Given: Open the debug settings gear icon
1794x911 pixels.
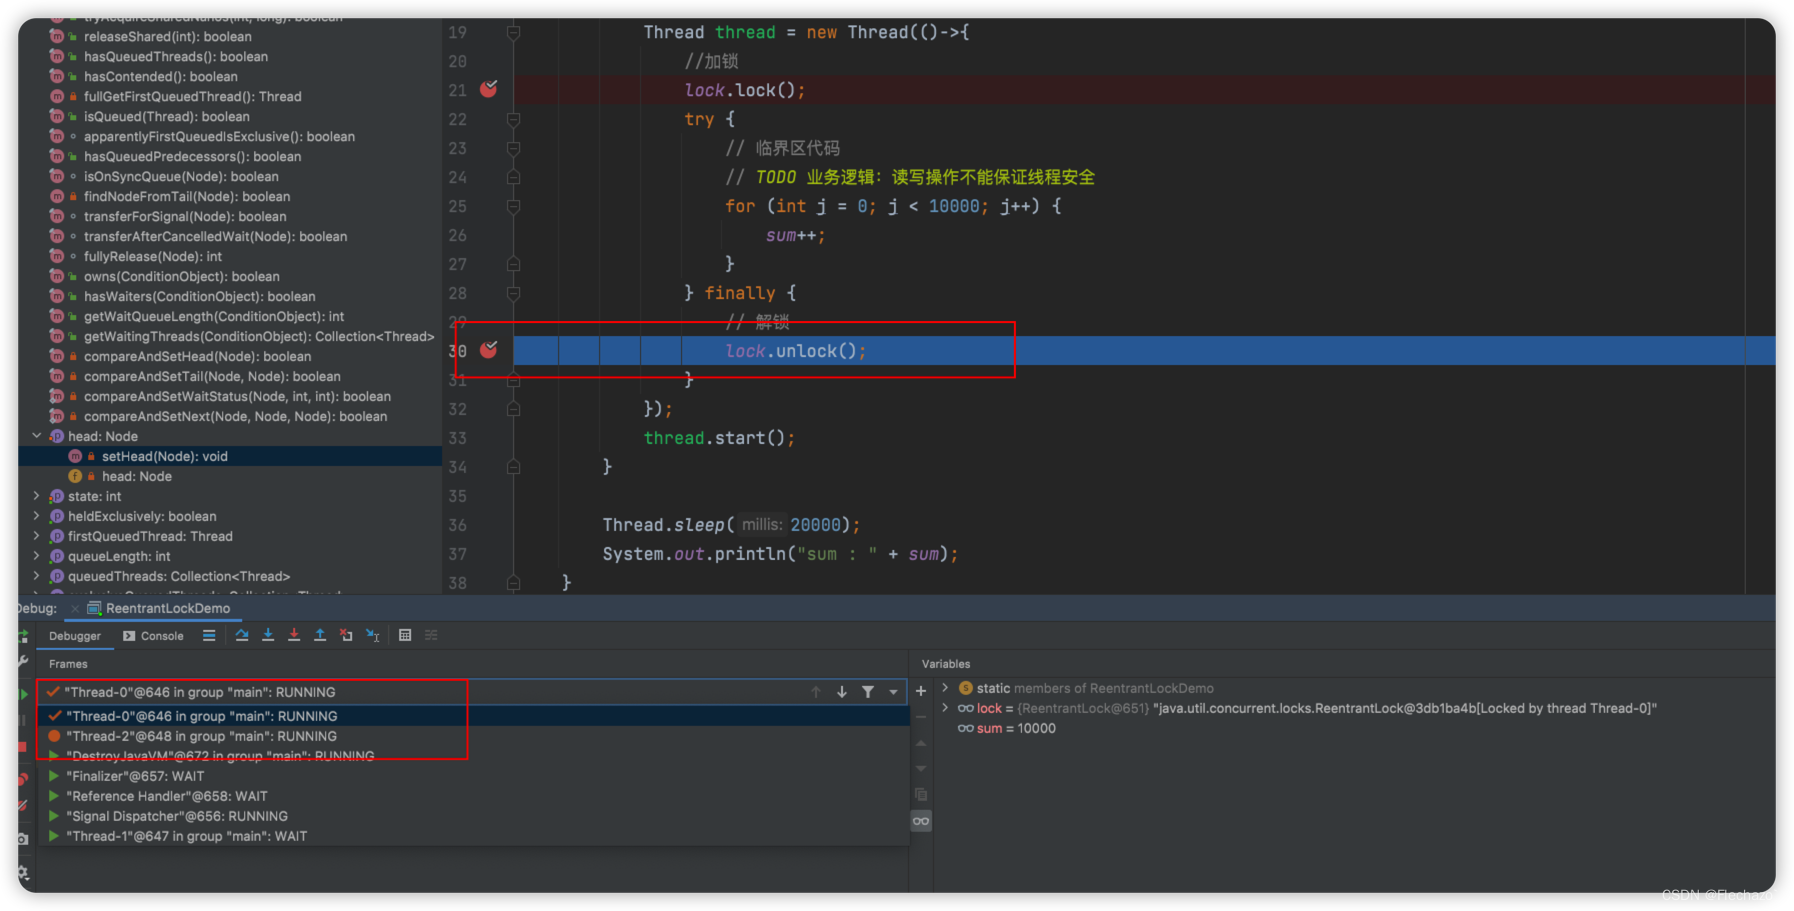Looking at the screenshot, I should coord(23,872).
